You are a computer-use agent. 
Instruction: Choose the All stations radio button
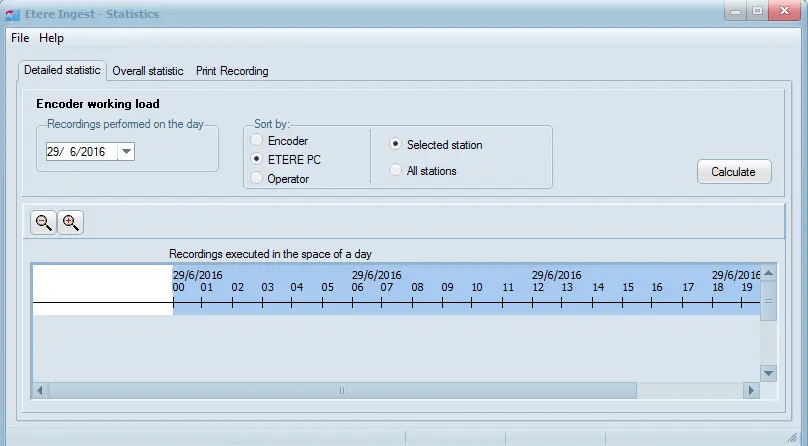point(396,171)
